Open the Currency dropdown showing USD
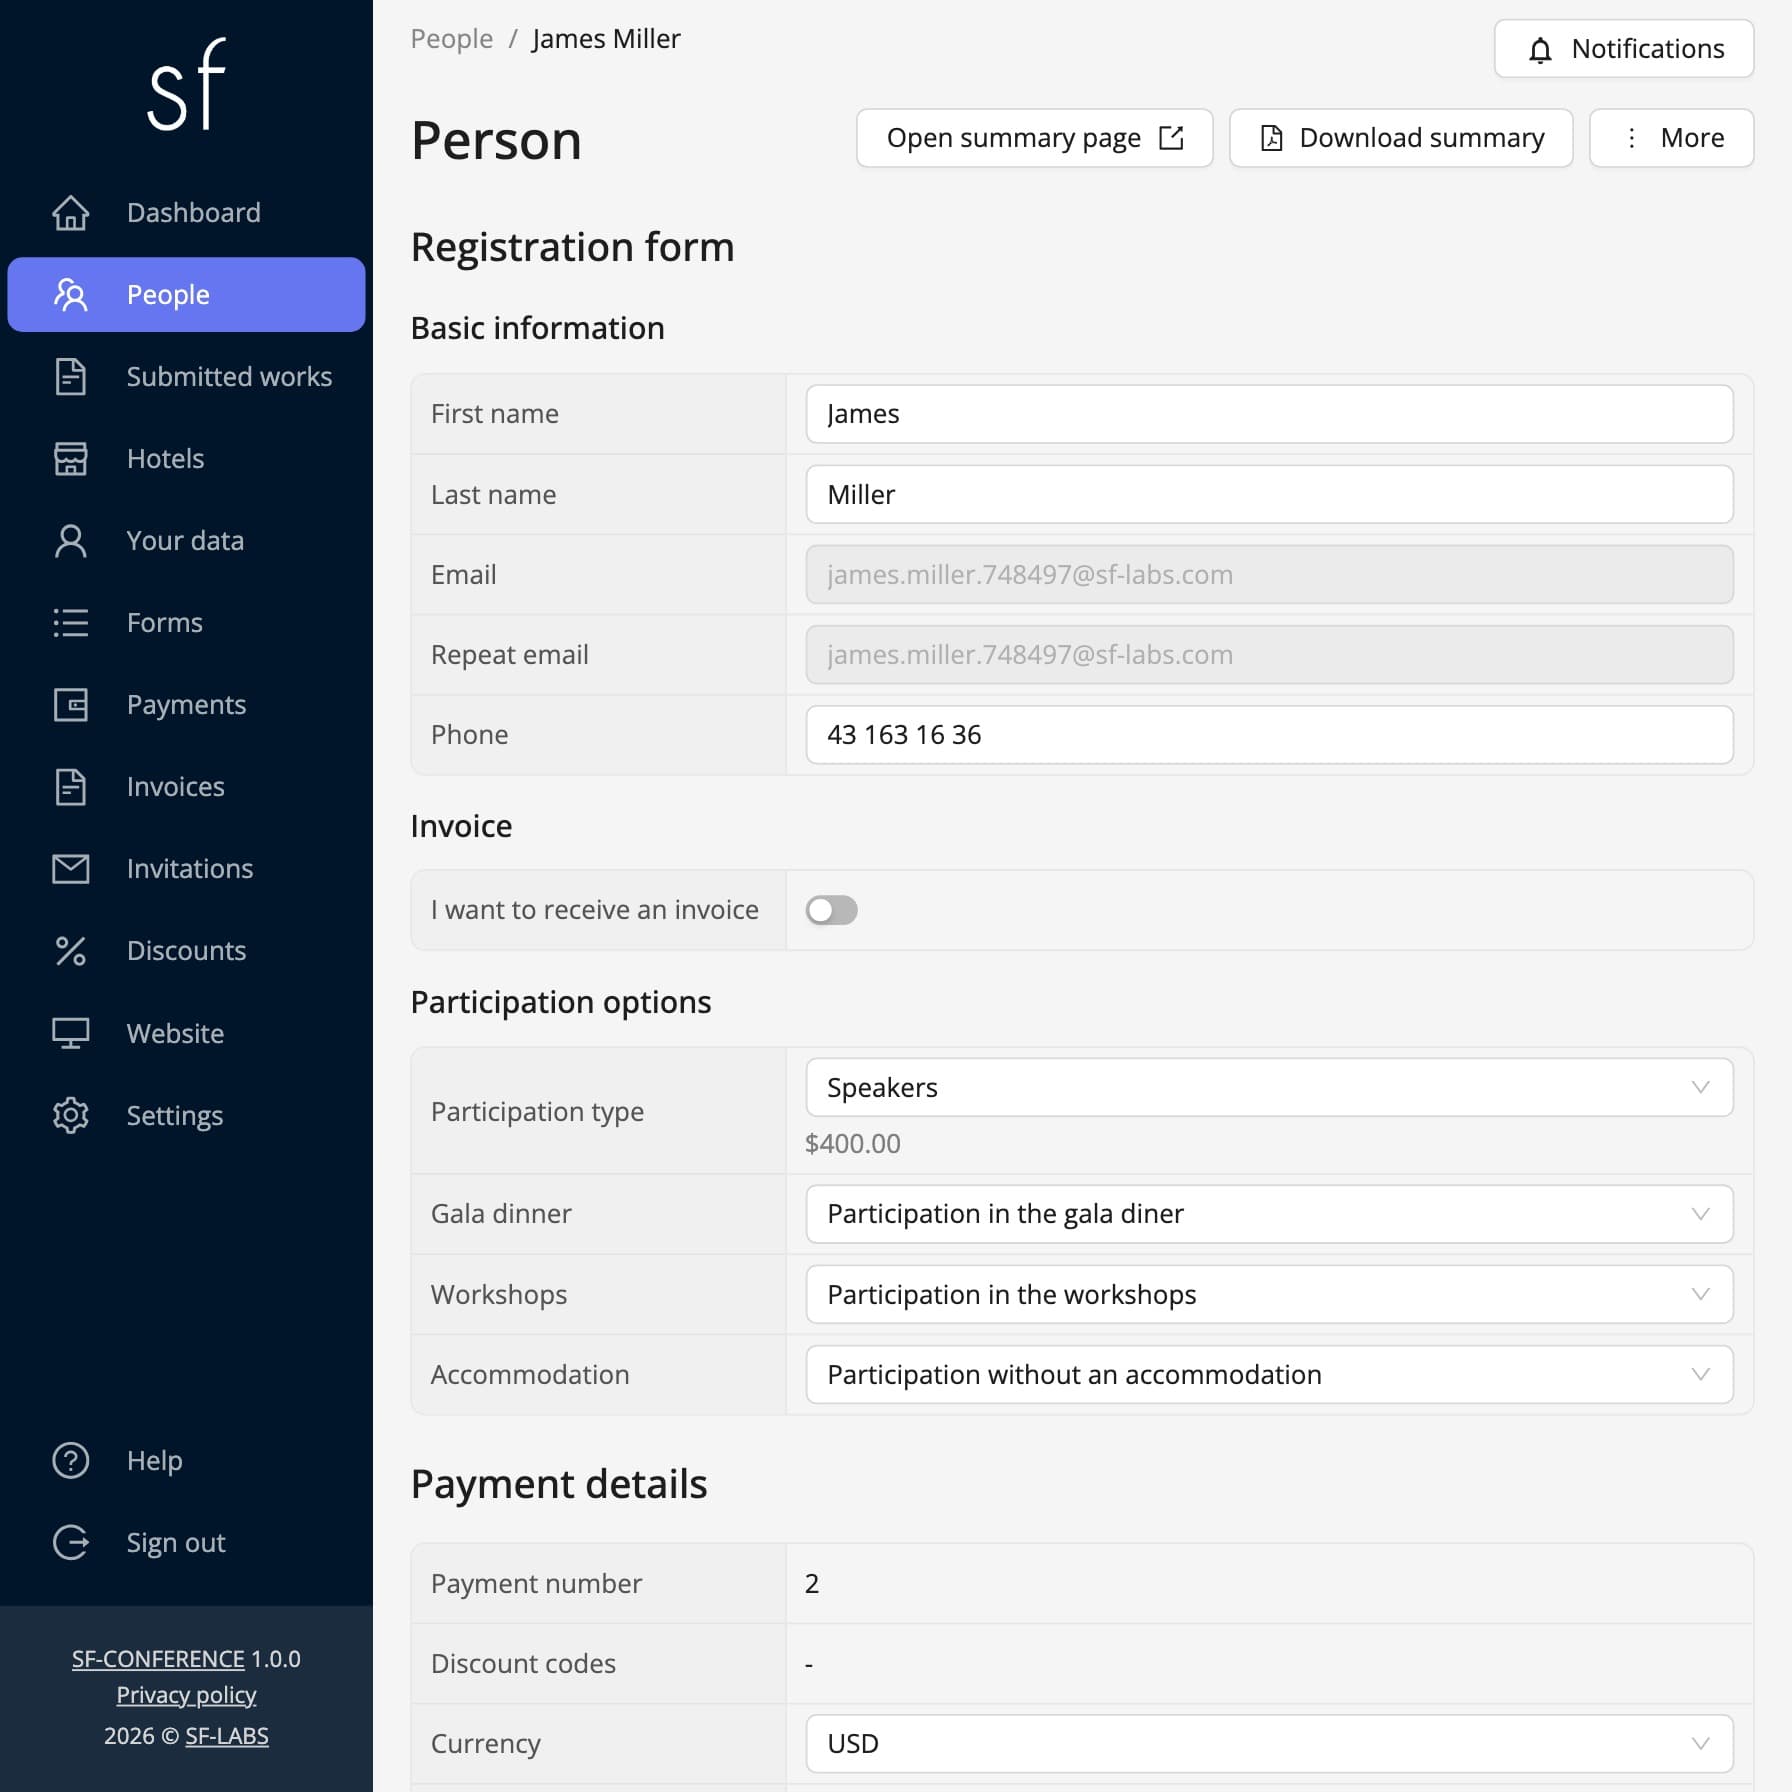Viewport: 1792px width, 1792px height. coord(1269,1744)
